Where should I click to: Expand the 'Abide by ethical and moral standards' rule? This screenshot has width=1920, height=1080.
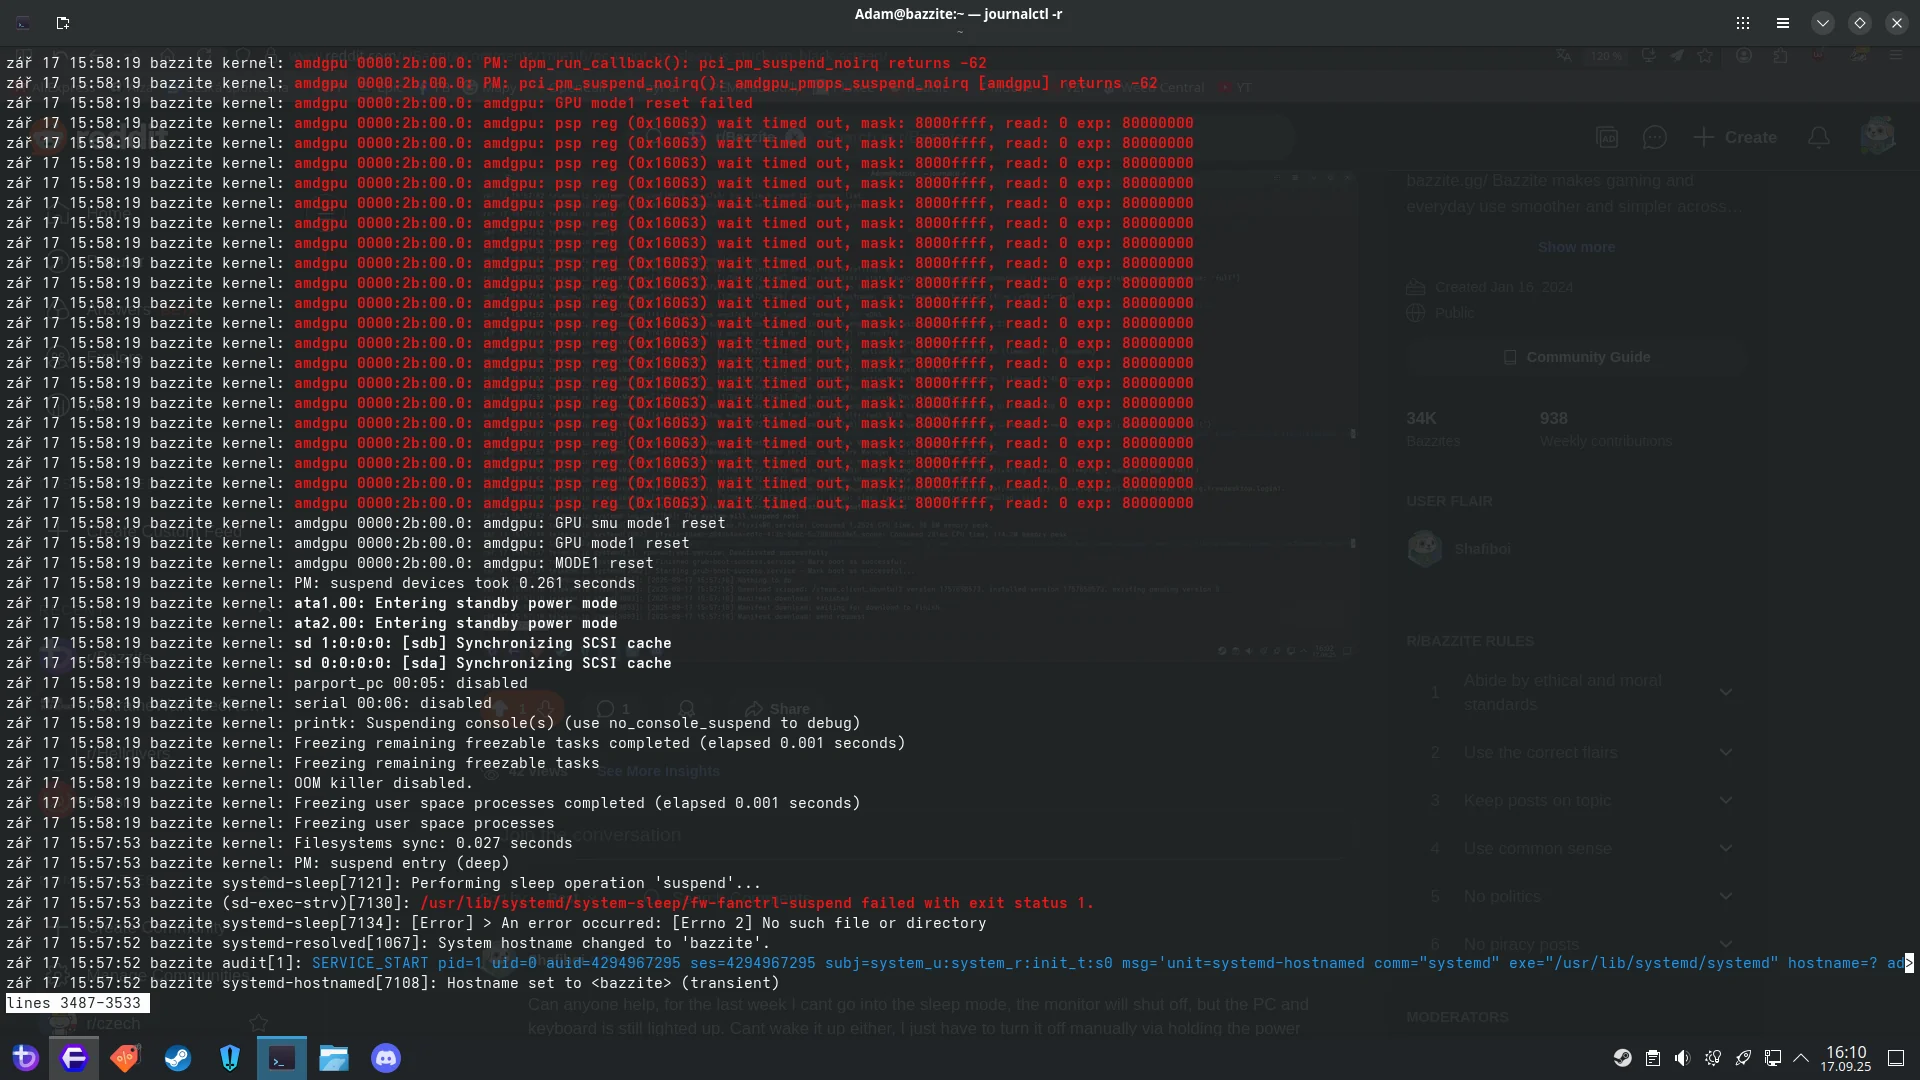click(x=1725, y=692)
